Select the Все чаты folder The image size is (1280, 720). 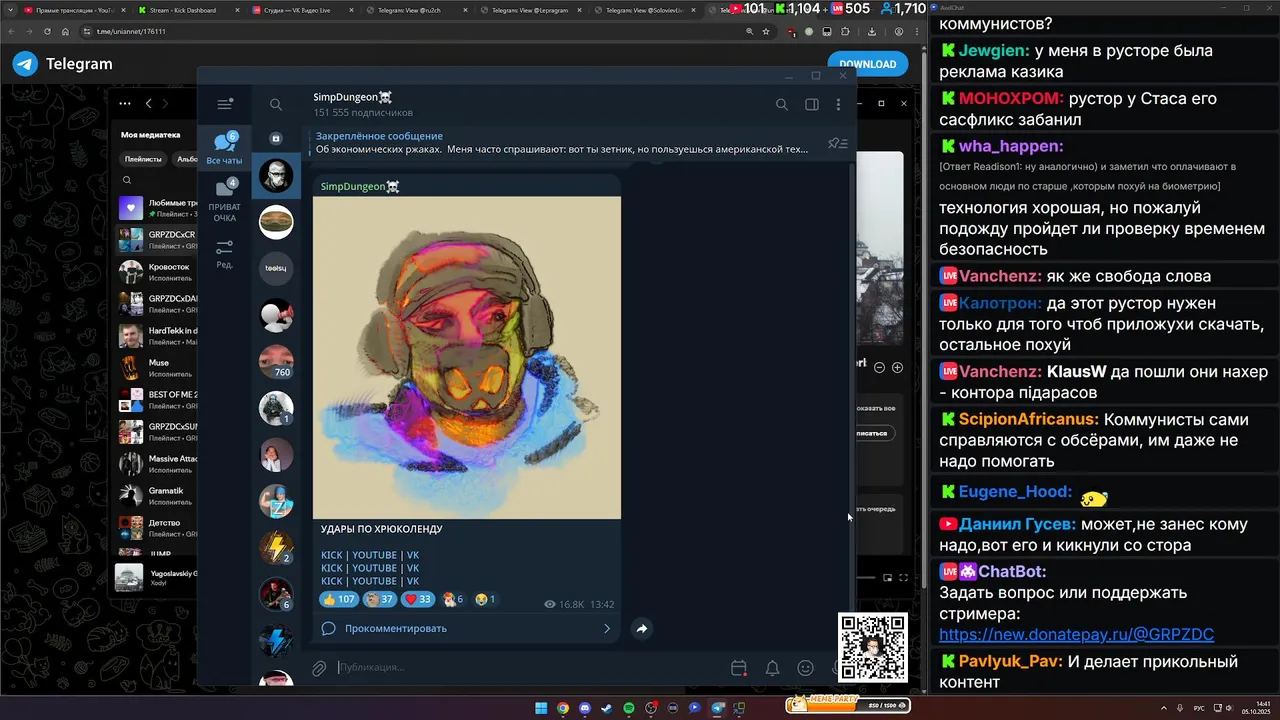tap(225, 148)
